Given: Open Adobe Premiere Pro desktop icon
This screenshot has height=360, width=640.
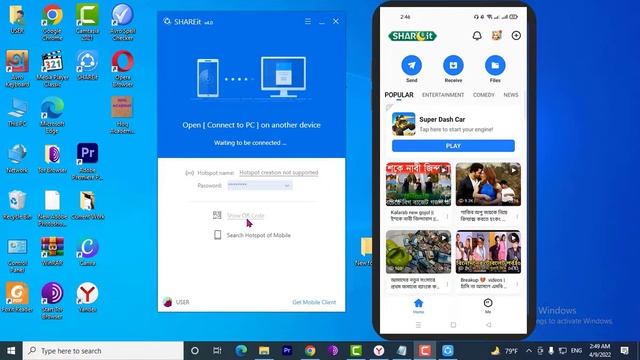Looking at the screenshot, I should (87, 162).
